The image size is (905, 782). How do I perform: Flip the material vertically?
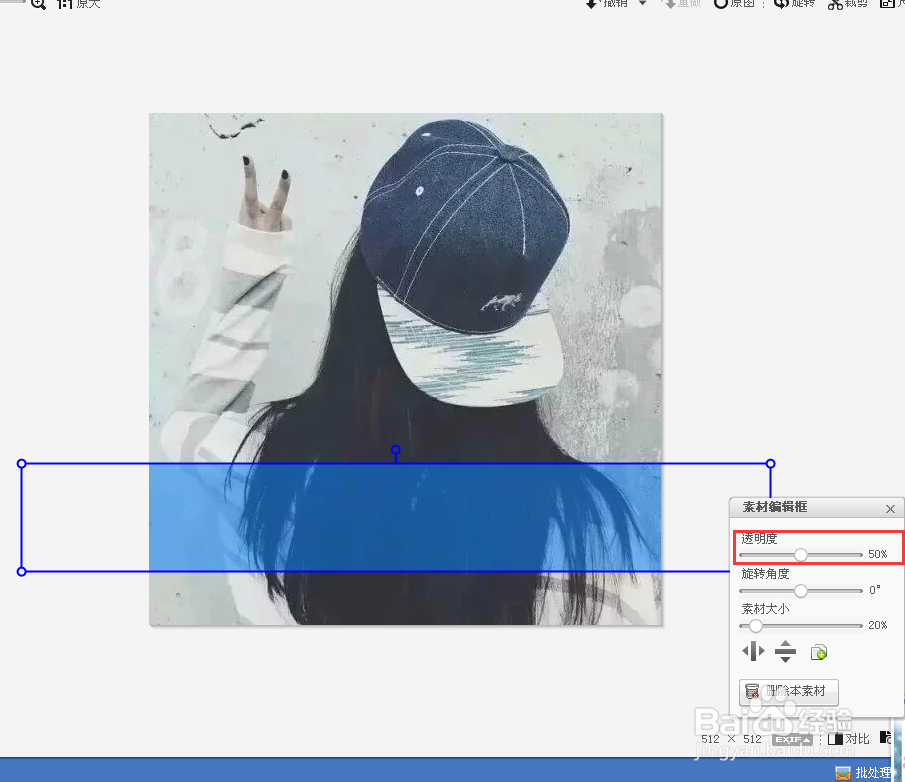pos(785,651)
